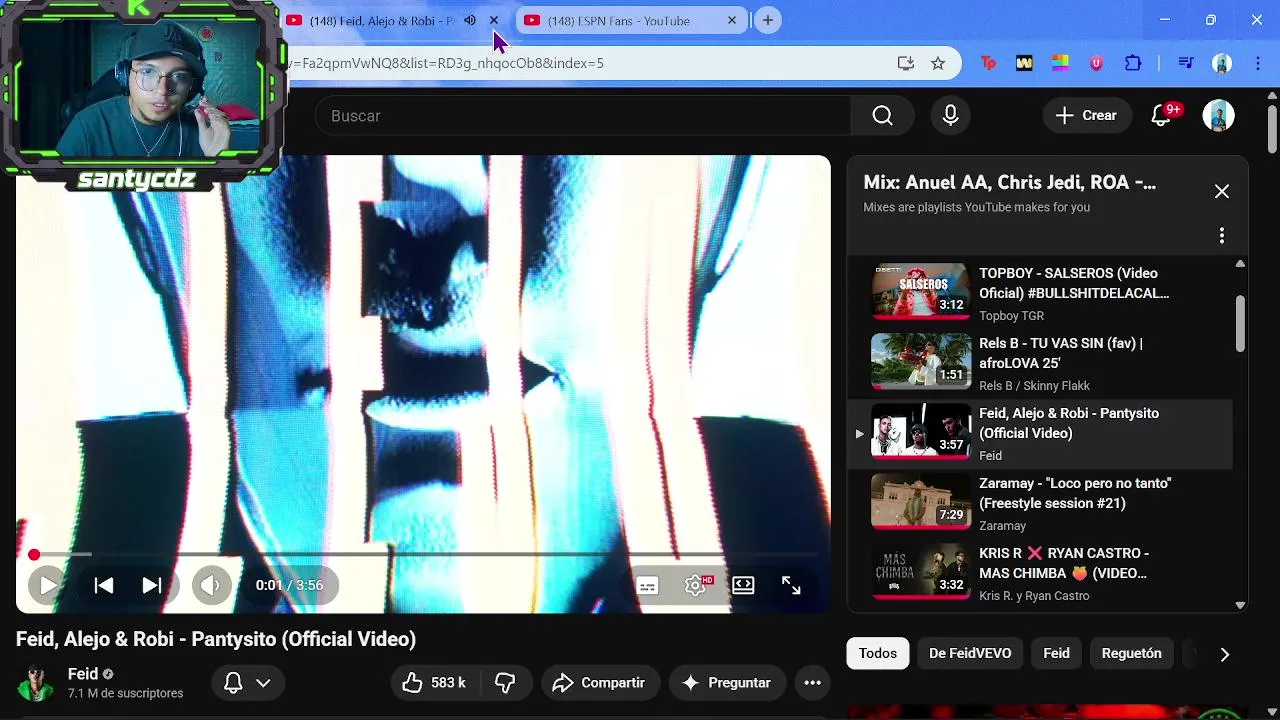Start voice search with microphone
This screenshot has width=1280, height=720.
(951, 116)
